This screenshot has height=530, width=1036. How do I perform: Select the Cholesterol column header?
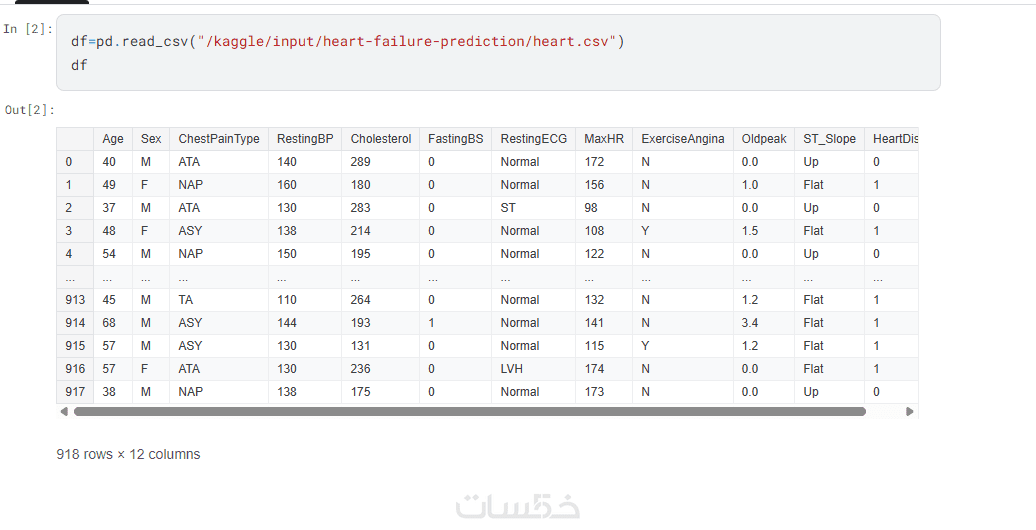tap(381, 139)
